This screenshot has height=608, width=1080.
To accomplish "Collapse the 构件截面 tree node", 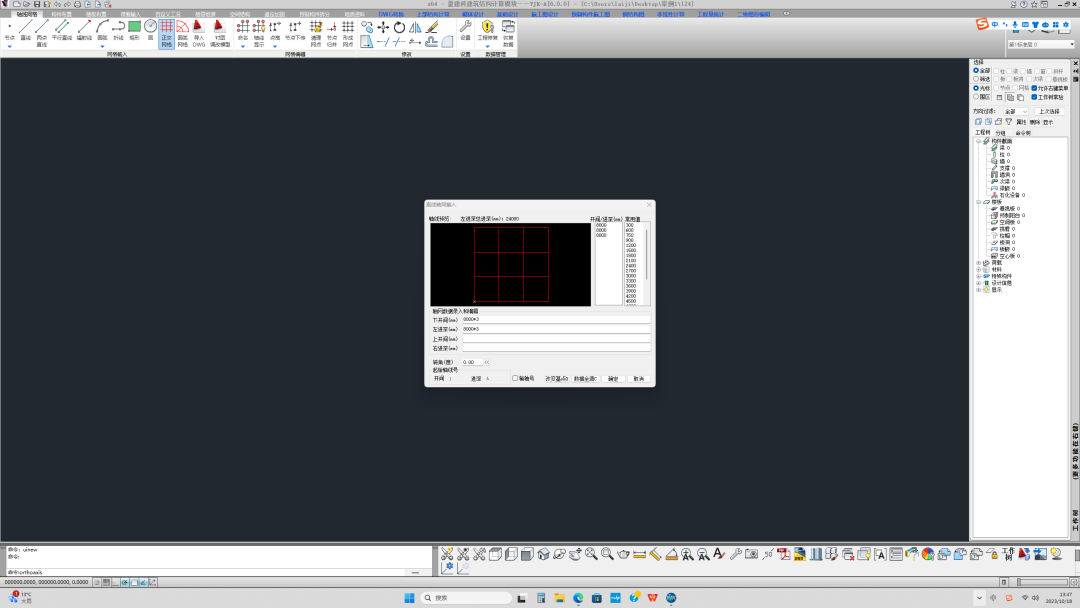I will 978,141.
